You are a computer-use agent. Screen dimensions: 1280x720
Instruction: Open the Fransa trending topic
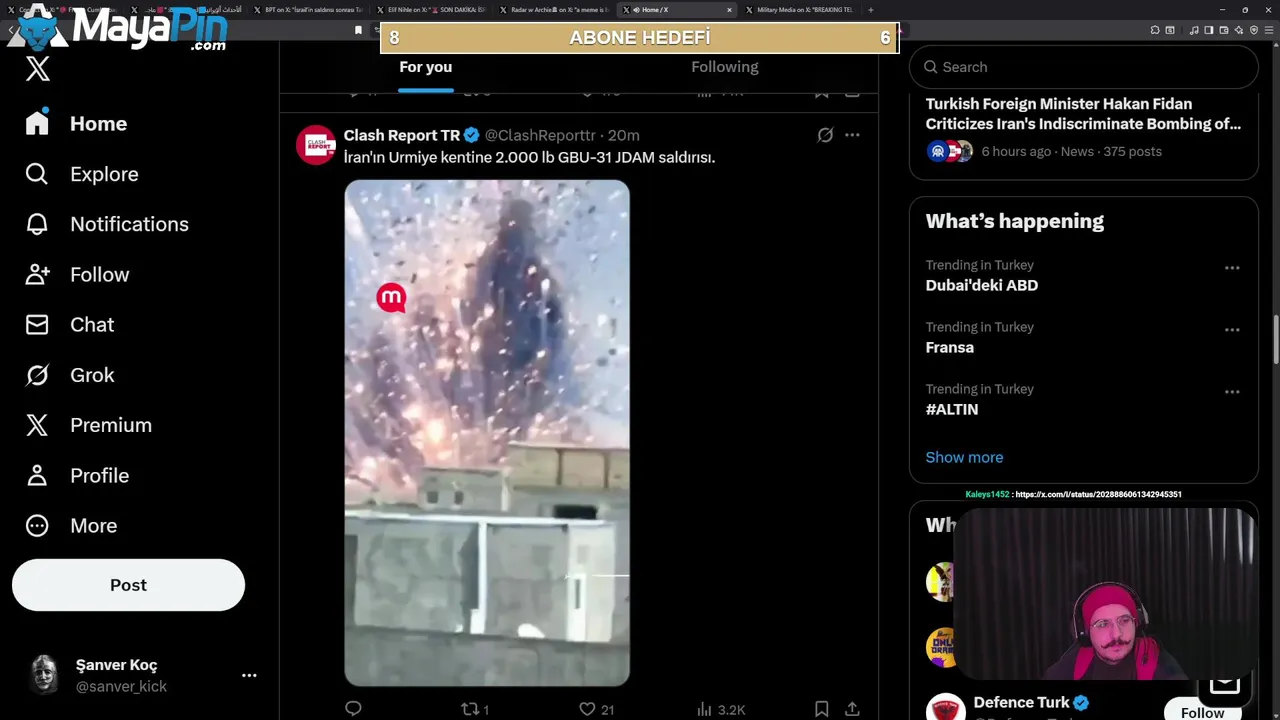950,347
